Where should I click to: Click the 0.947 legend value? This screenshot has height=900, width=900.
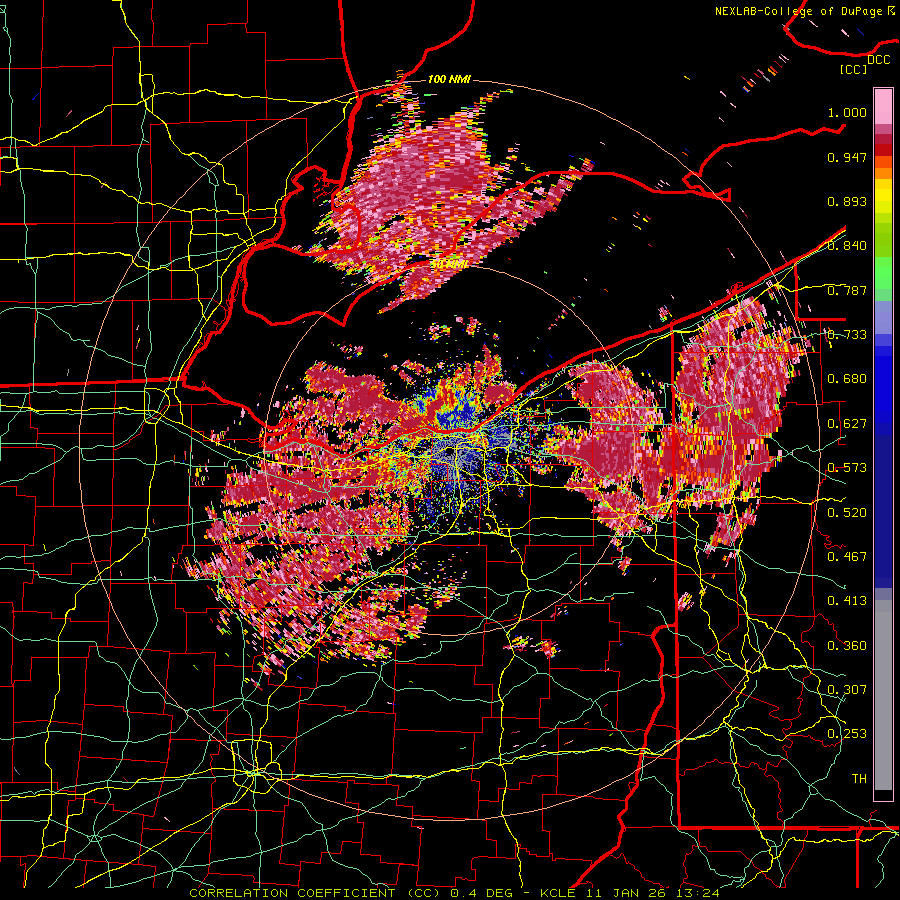pyautogui.click(x=847, y=157)
